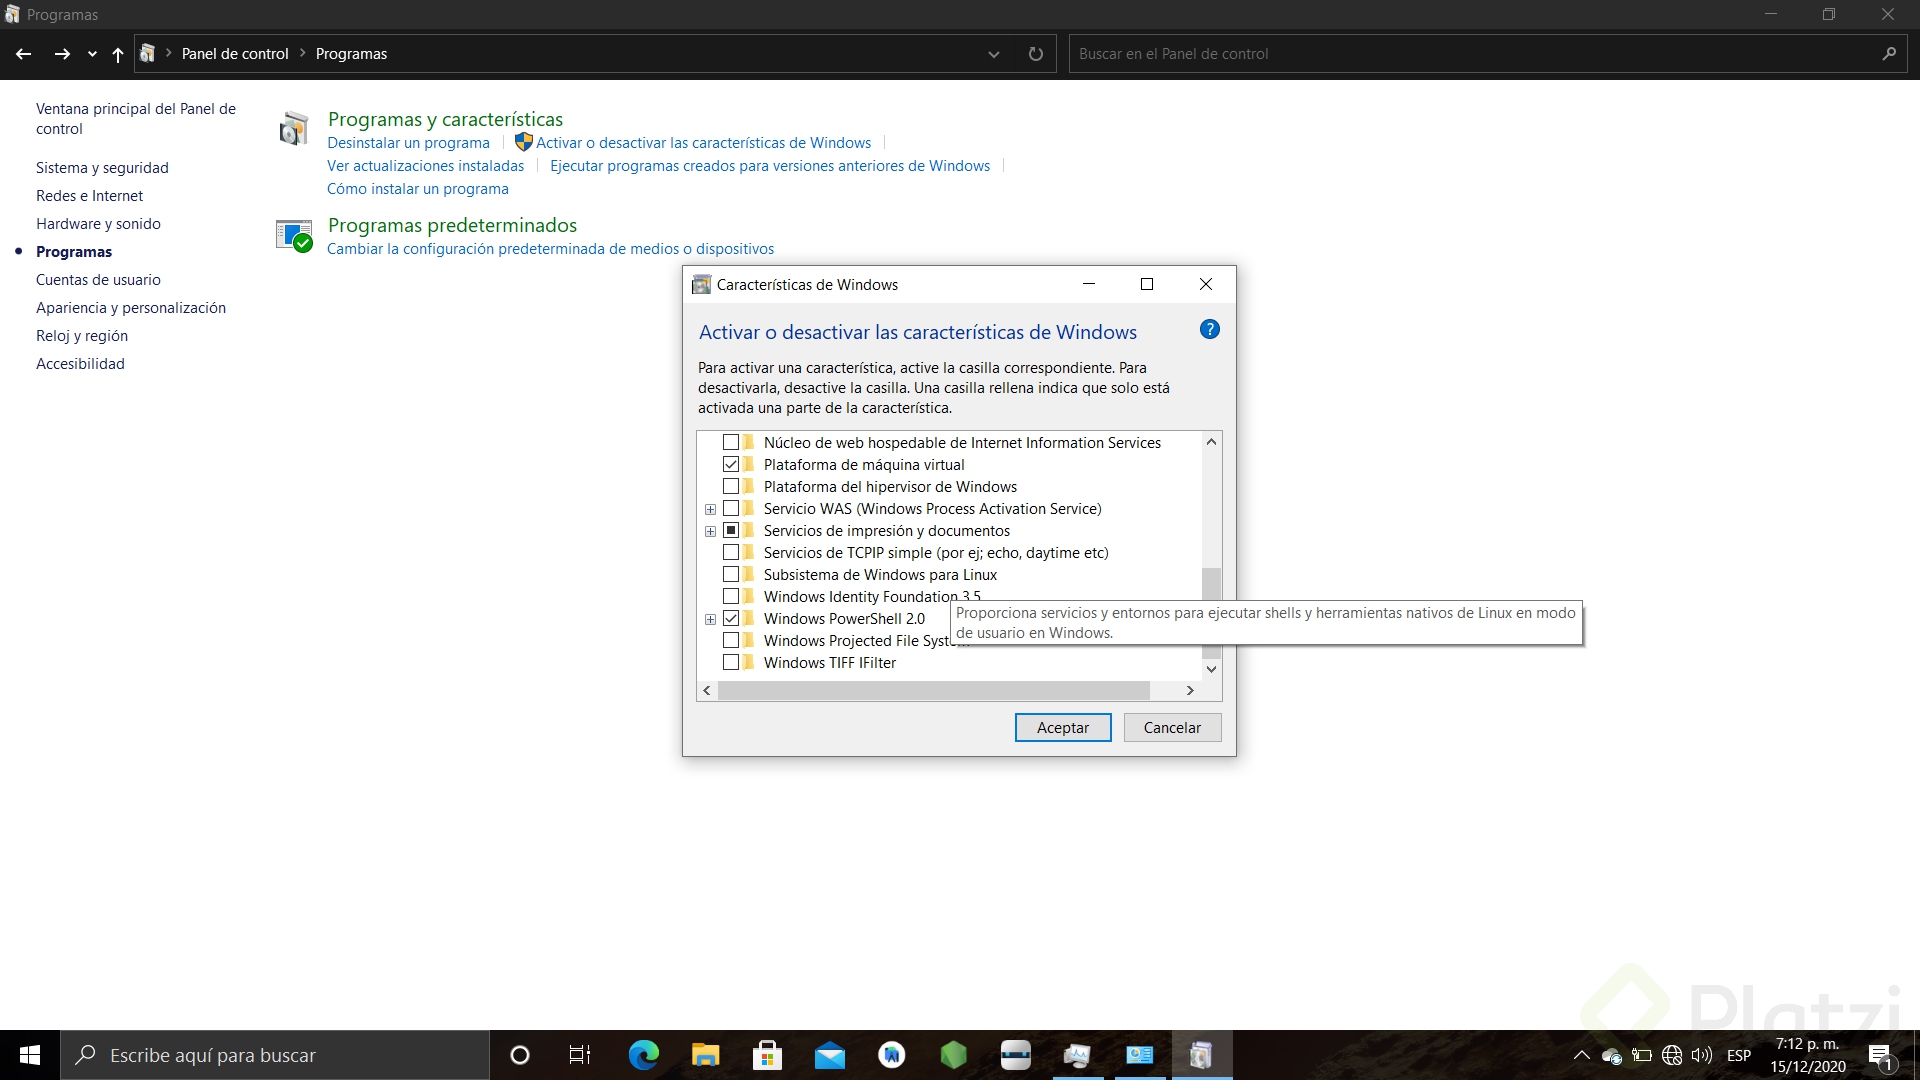Click the Control Panel icon in address bar
This screenshot has height=1080, width=1920.
coord(148,54)
